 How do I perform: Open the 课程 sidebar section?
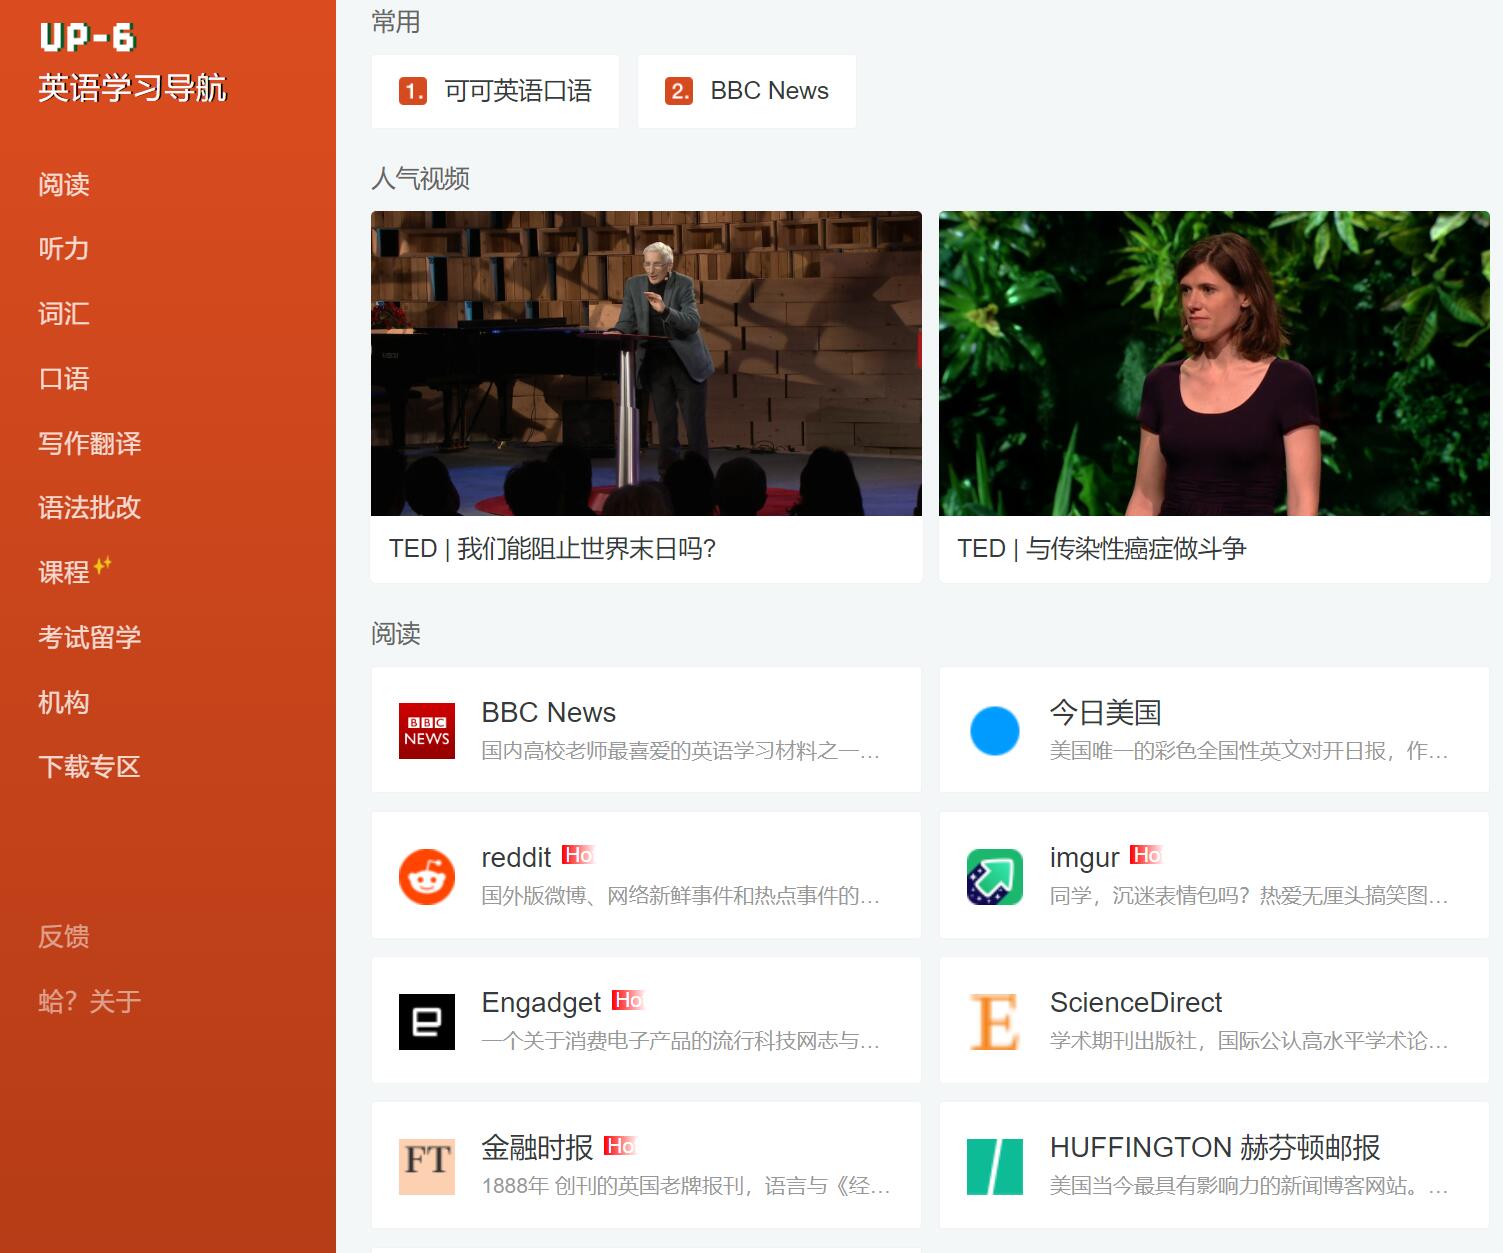(x=64, y=572)
